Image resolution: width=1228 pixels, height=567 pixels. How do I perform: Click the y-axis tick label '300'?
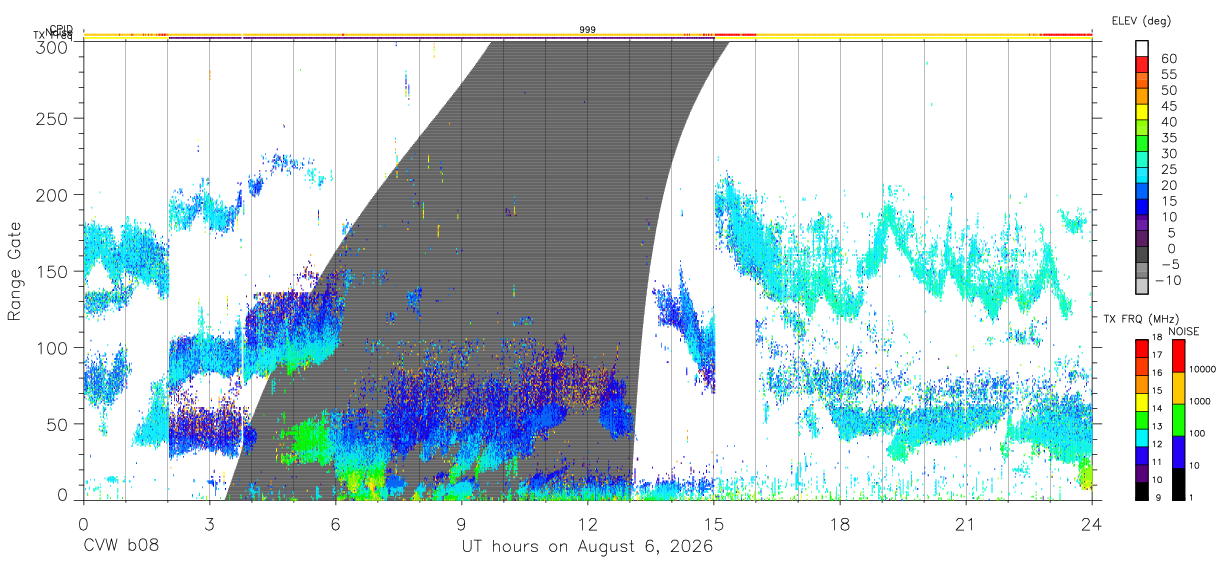click(52, 47)
